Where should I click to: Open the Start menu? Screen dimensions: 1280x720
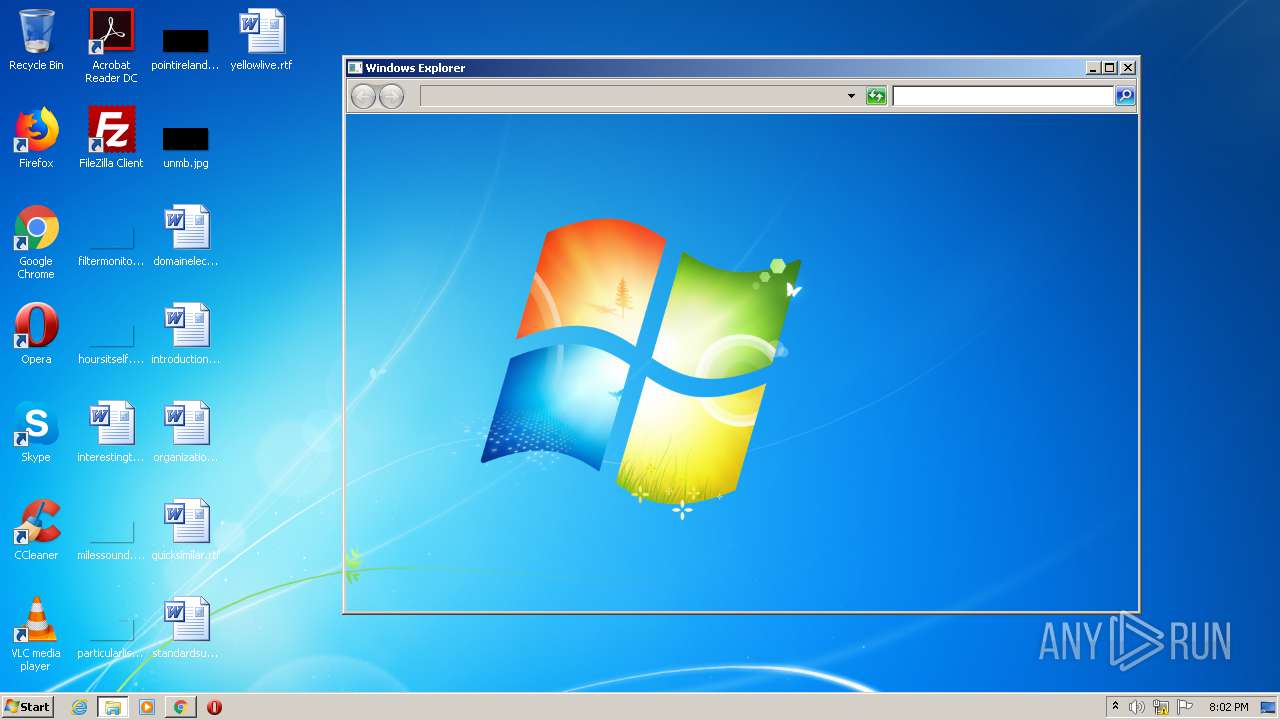[27, 707]
